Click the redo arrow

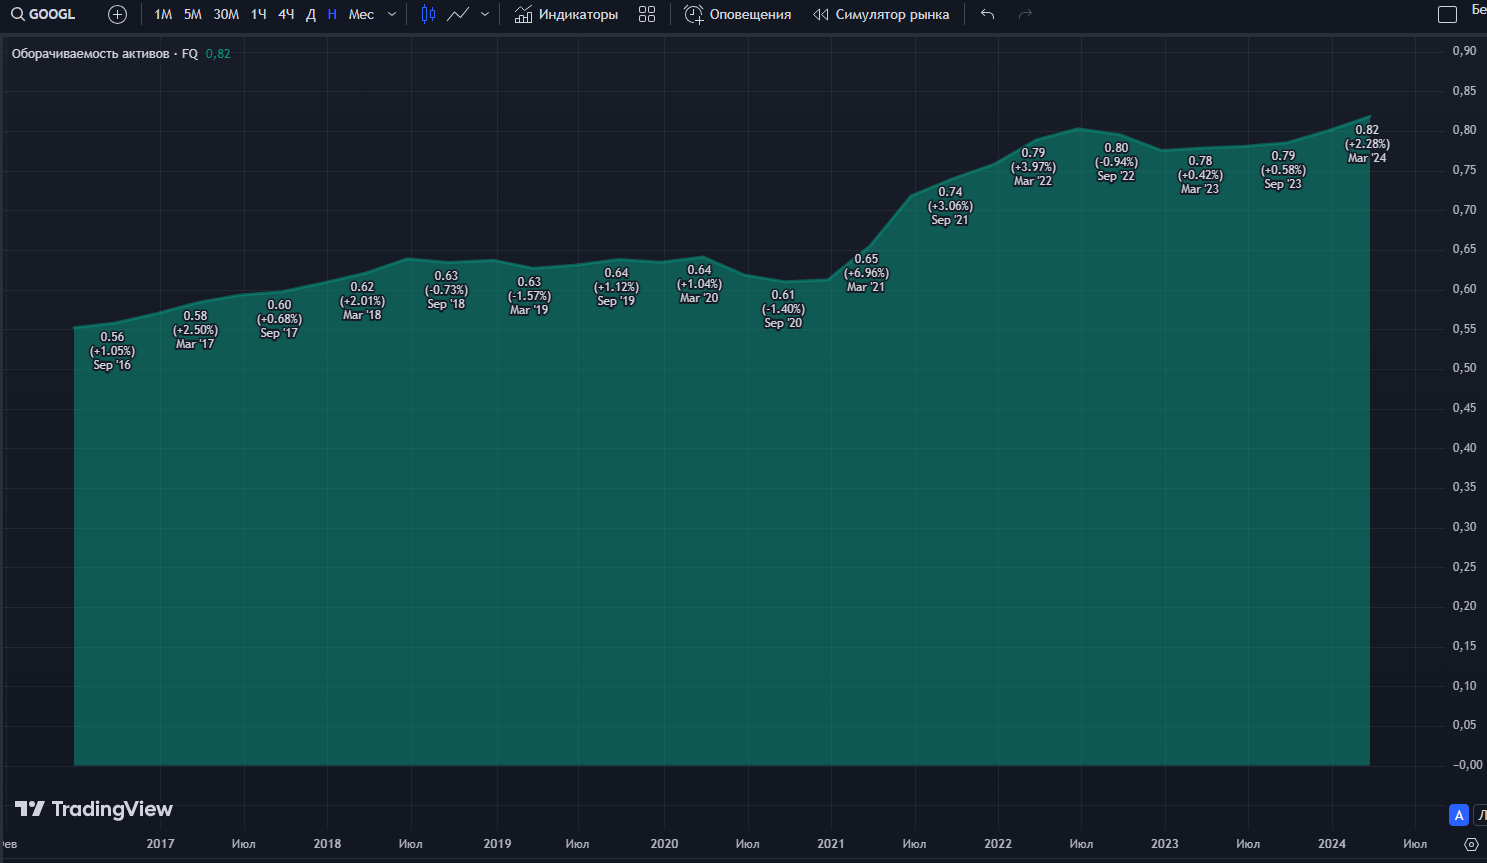(x=1025, y=14)
